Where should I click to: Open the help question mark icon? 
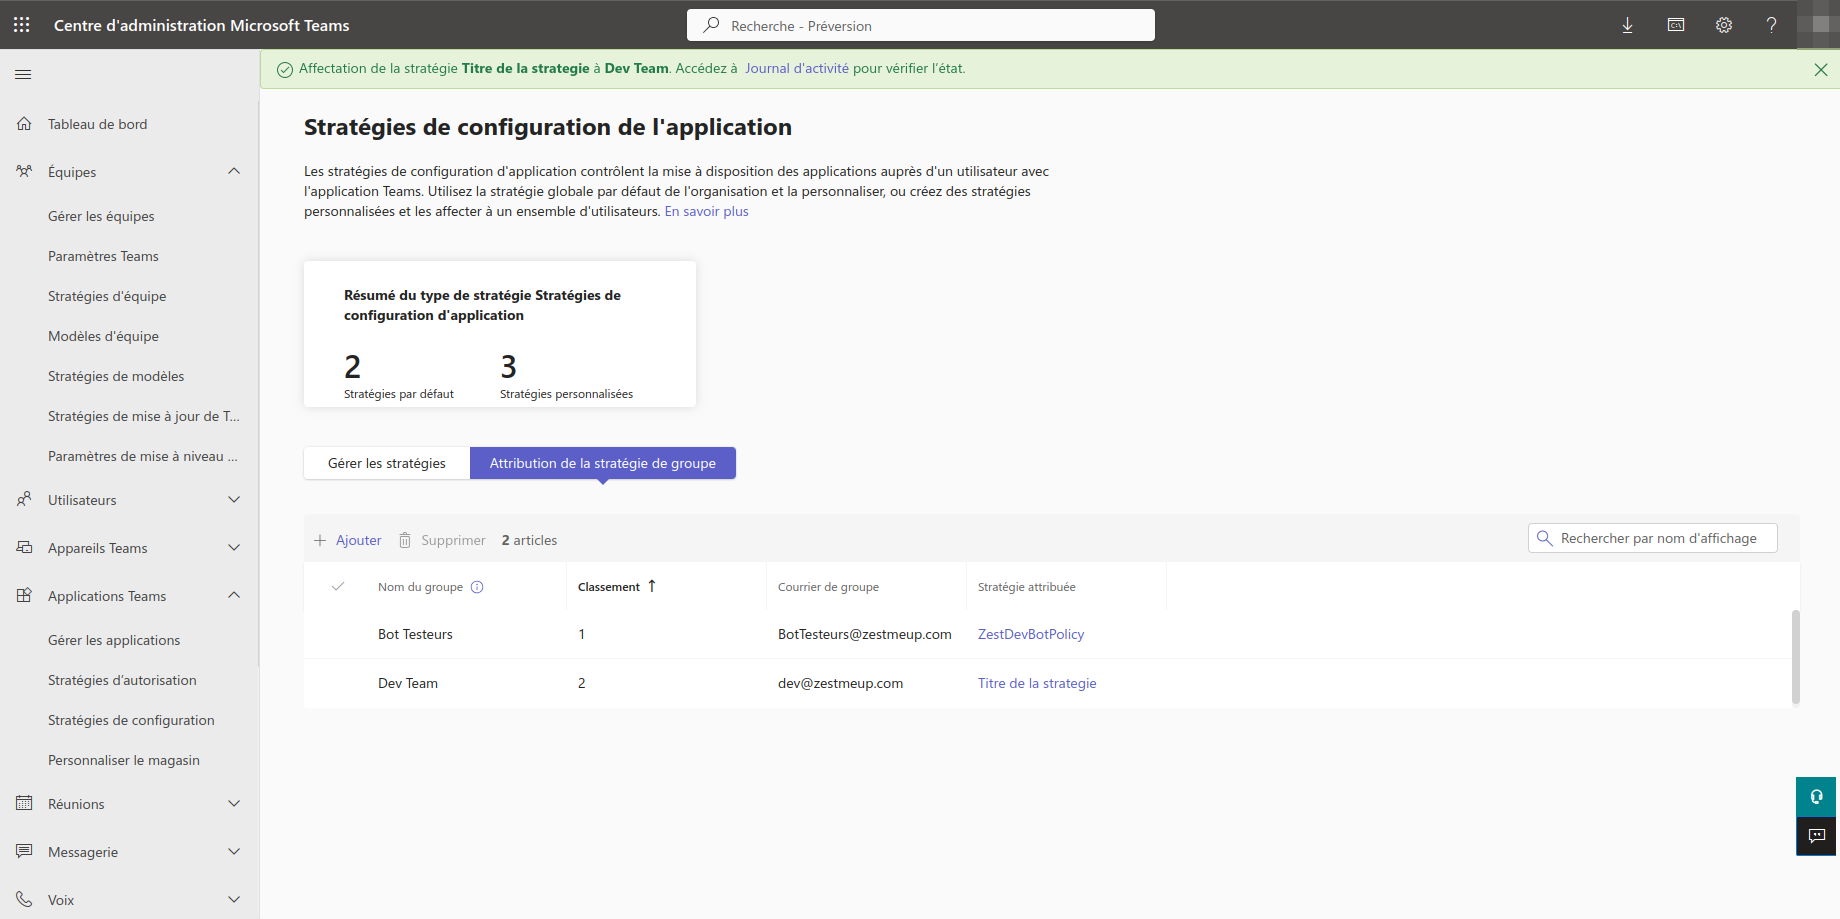click(1771, 25)
